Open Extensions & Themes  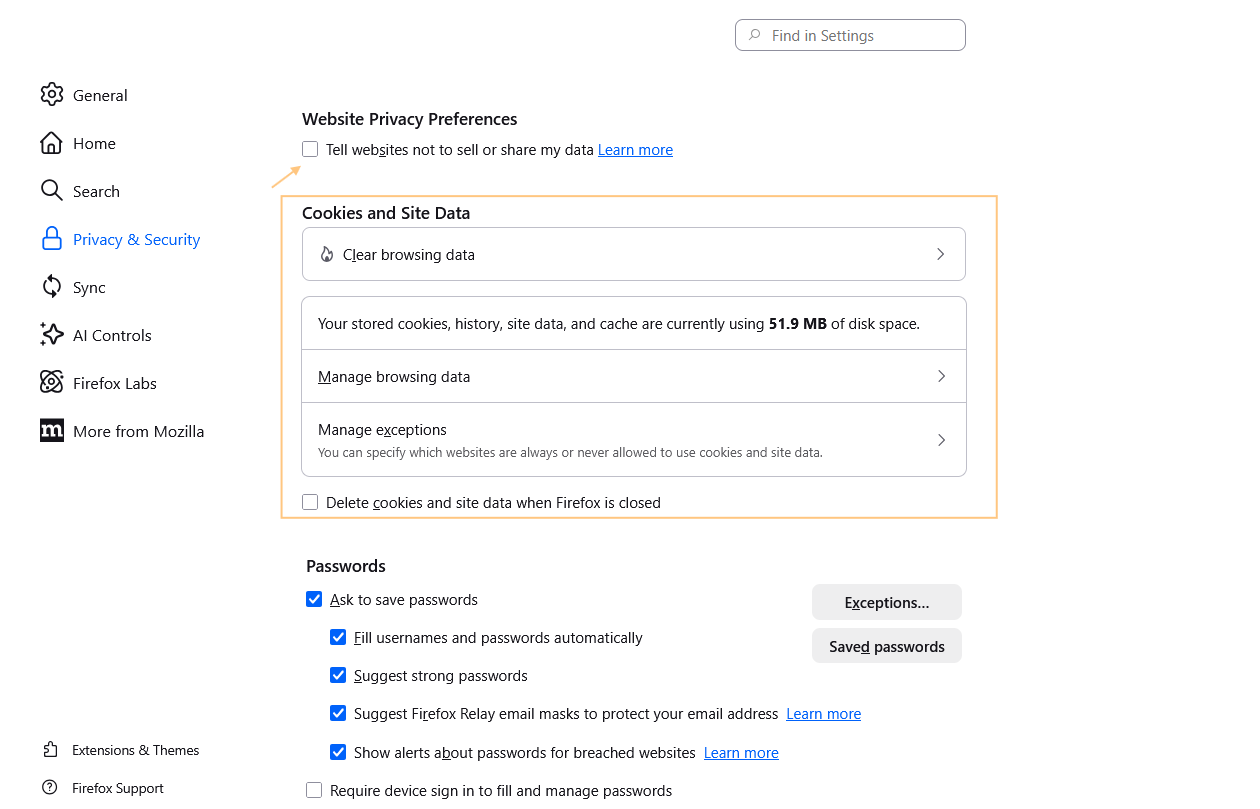tap(135, 749)
